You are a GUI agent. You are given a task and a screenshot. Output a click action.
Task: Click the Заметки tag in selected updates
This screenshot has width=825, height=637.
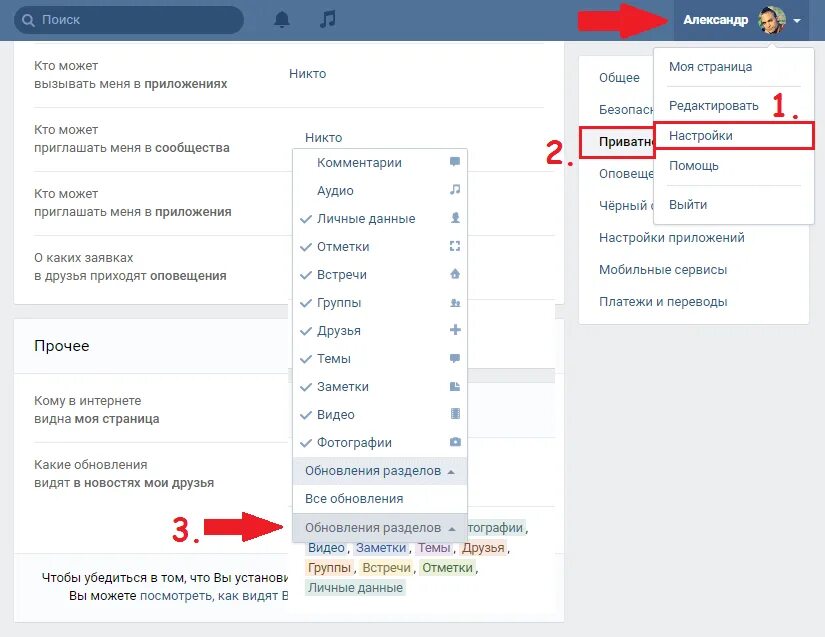pos(381,548)
